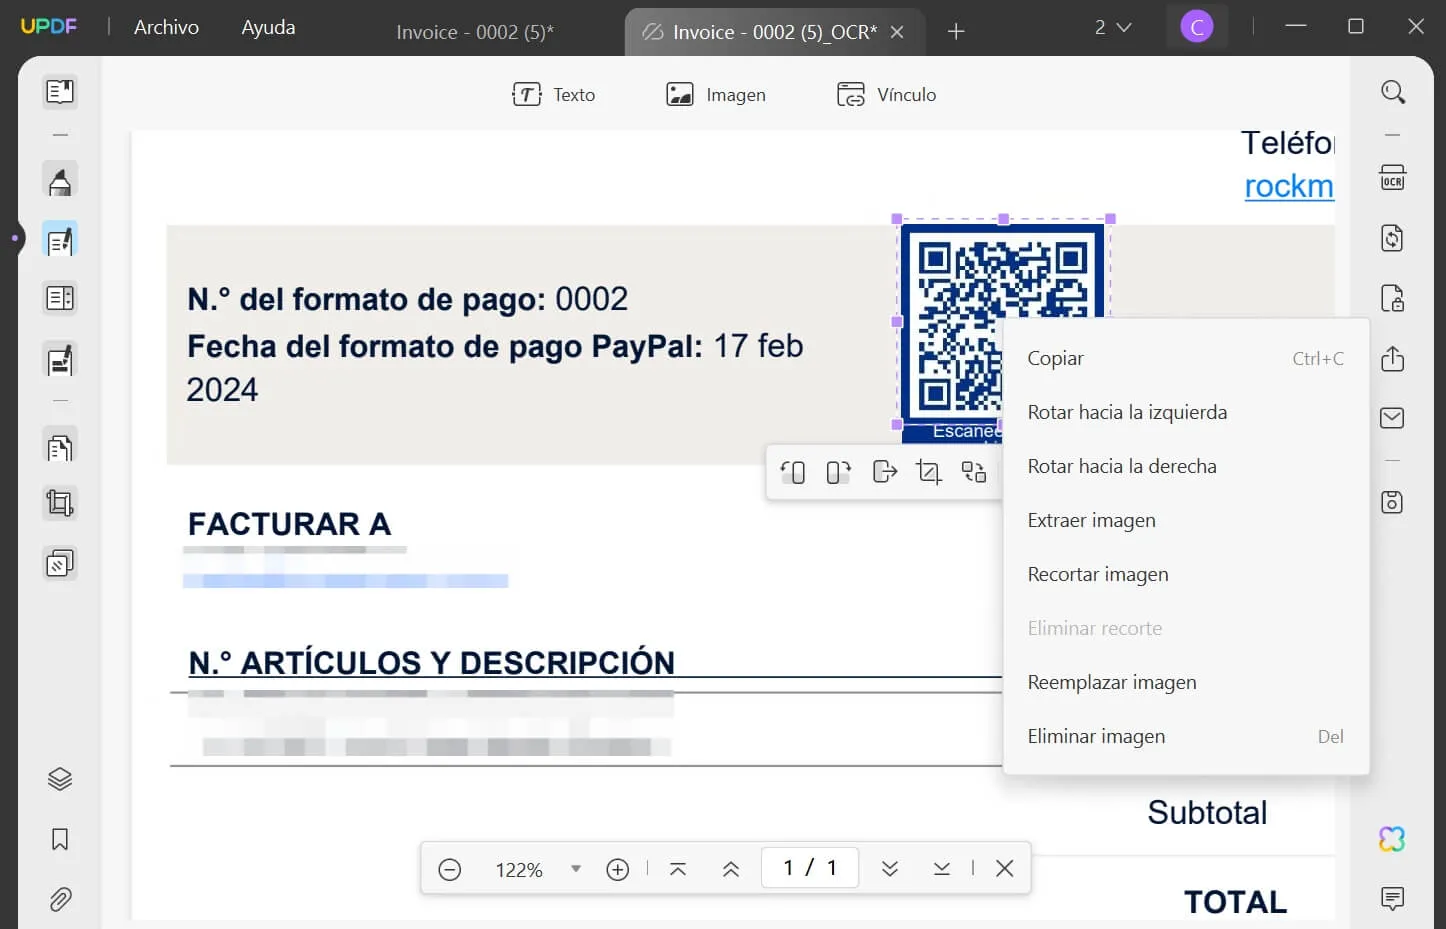
Task: Choose Copiar from the context menu
Action: click(x=1186, y=358)
